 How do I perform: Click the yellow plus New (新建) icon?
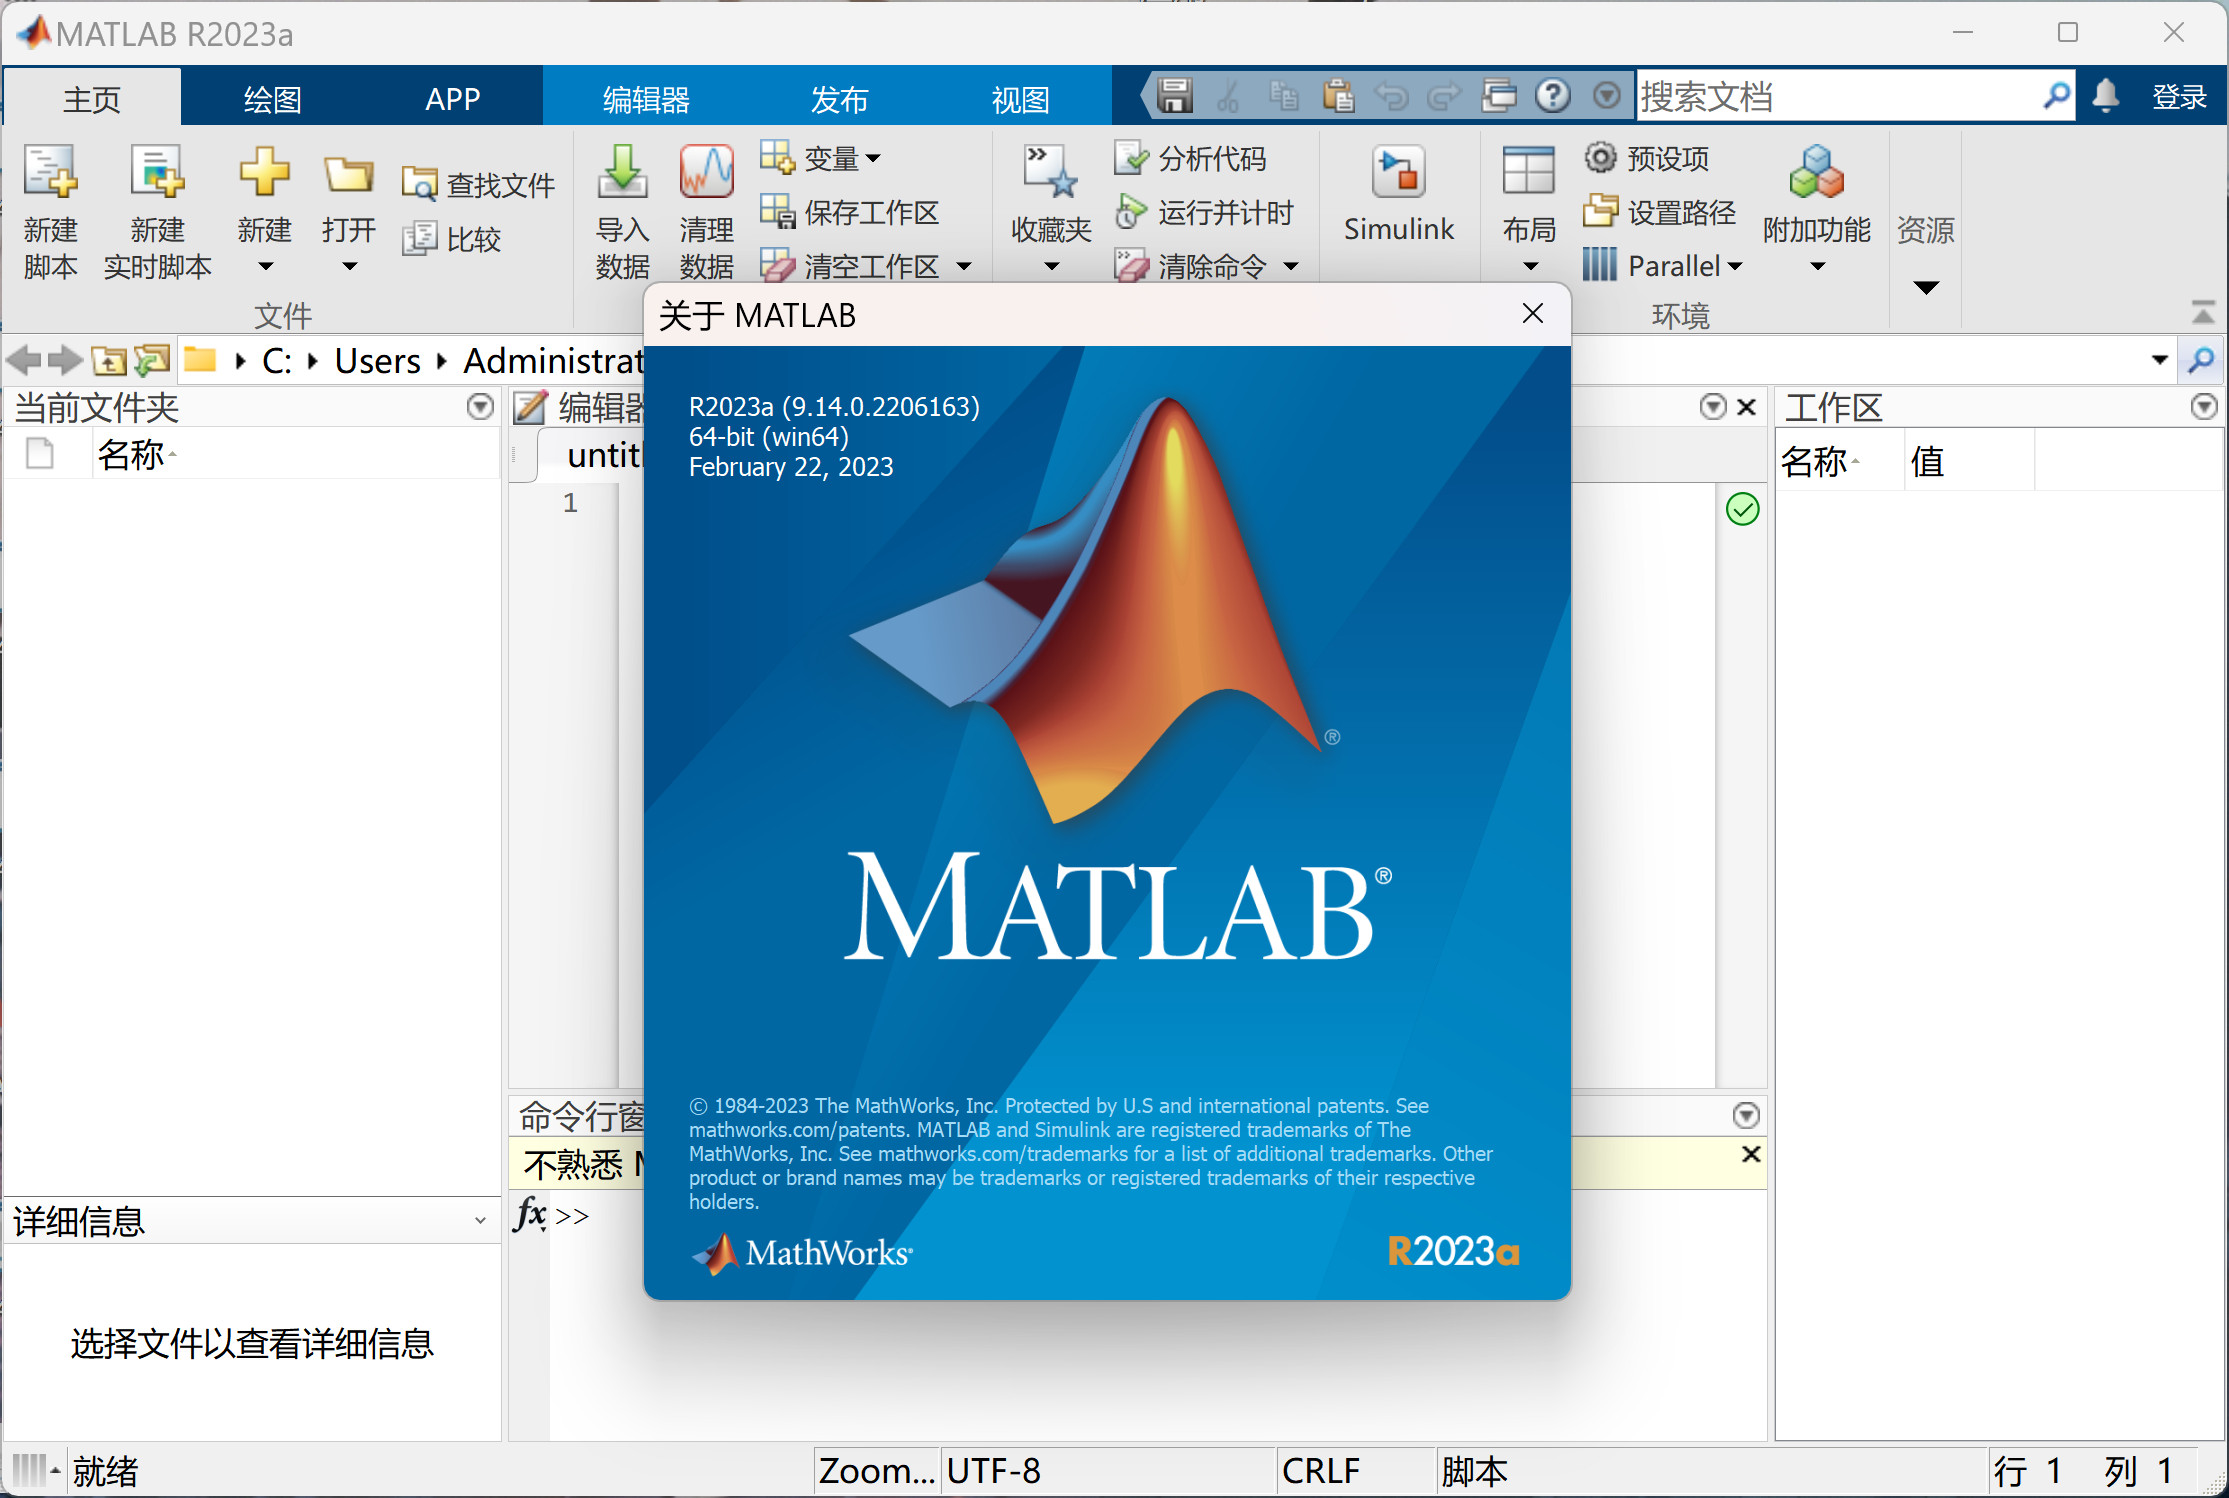pos(264,172)
